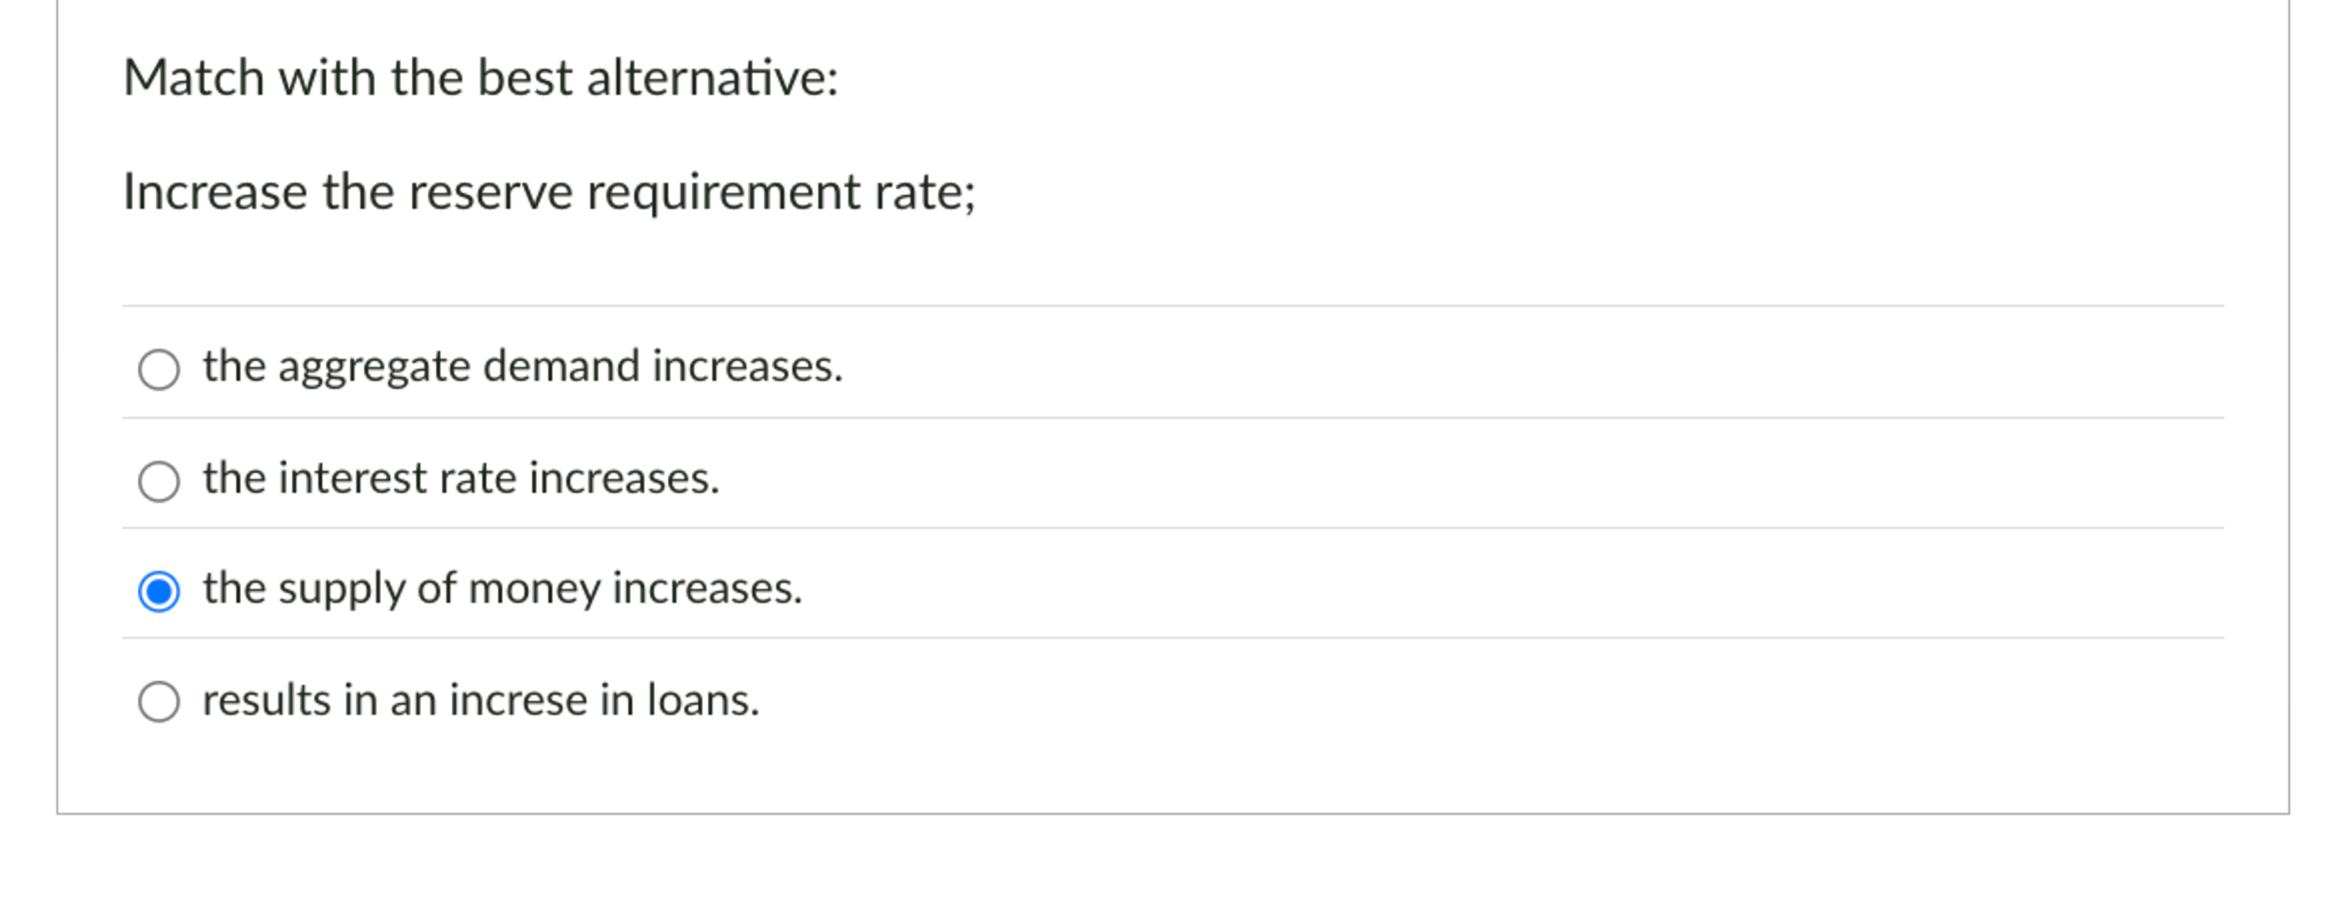Image resolution: width=2335 pixels, height=901 pixels.
Task: Click the selected 'the supply of money increases.' radio
Action: pyautogui.click(x=160, y=592)
